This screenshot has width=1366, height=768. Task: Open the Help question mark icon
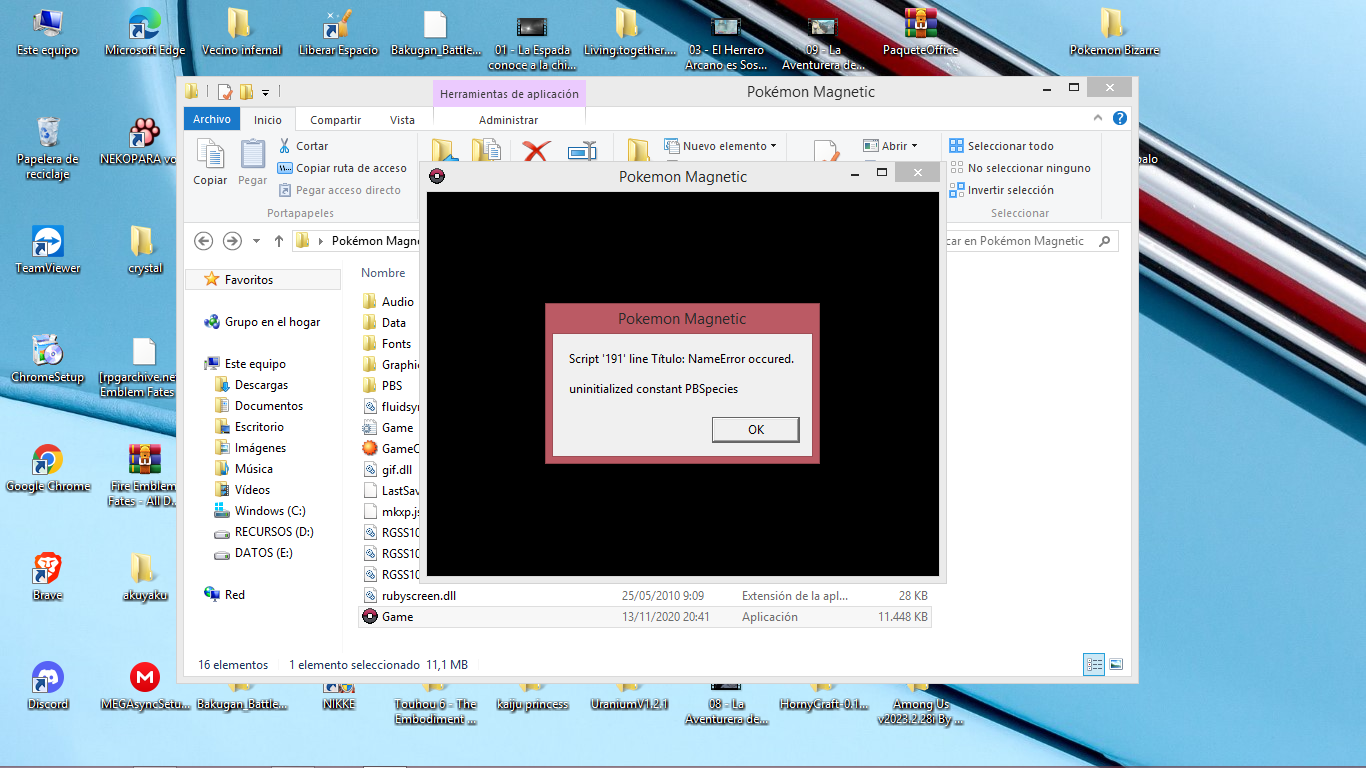[1120, 118]
